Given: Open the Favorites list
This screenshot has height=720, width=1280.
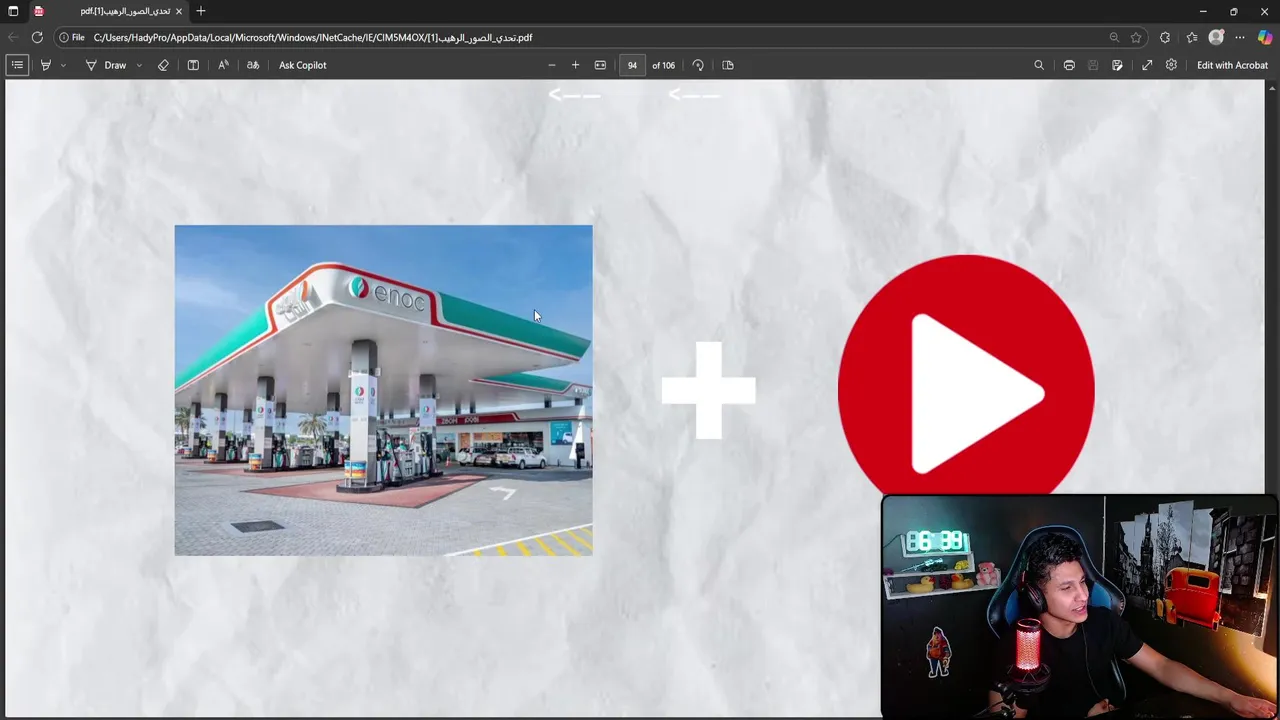Looking at the screenshot, I should click(x=1192, y=37).
